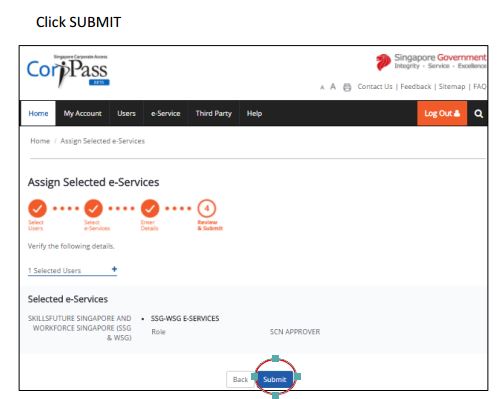Open the search magnifier icon

coord(478,114)
